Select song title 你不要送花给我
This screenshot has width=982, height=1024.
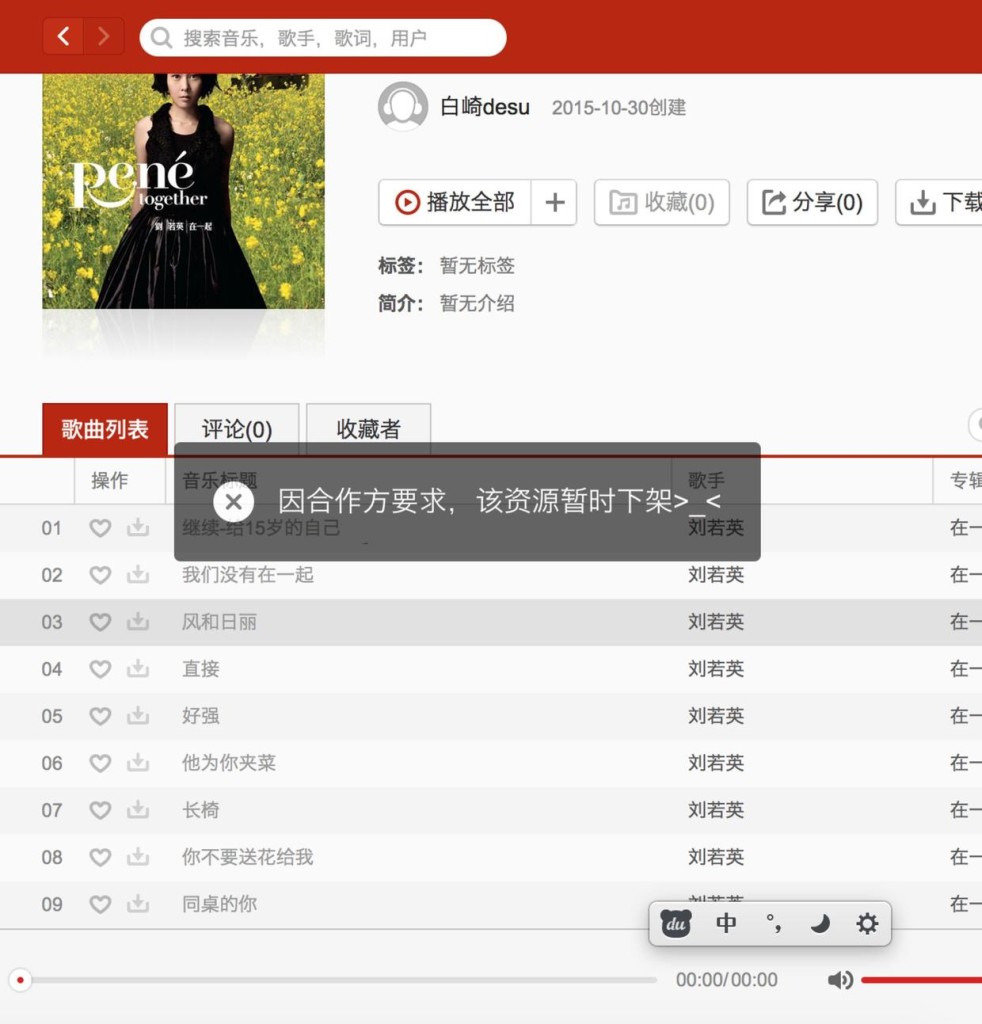[x=247, y=857]
